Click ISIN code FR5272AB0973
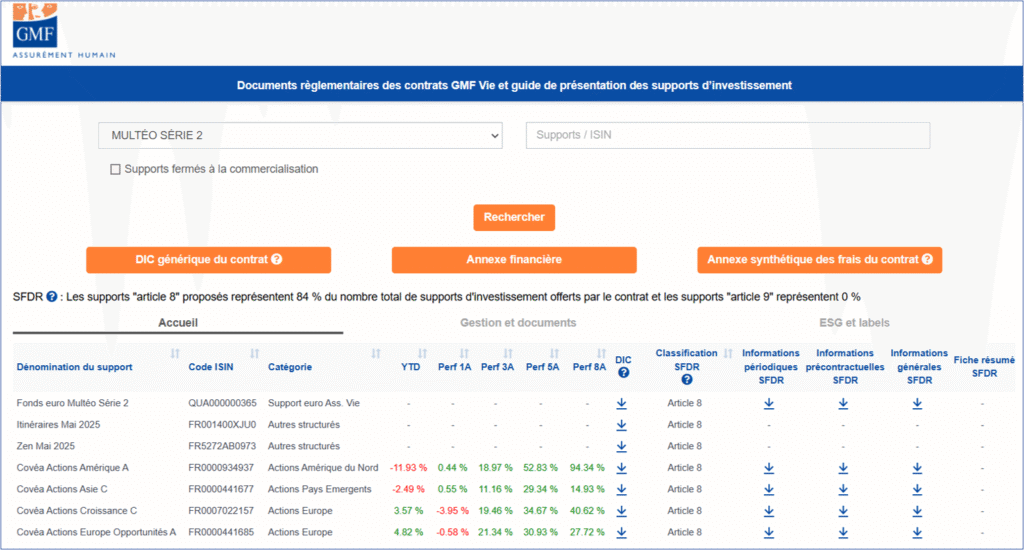1024x550 pixels. point(222,446)
